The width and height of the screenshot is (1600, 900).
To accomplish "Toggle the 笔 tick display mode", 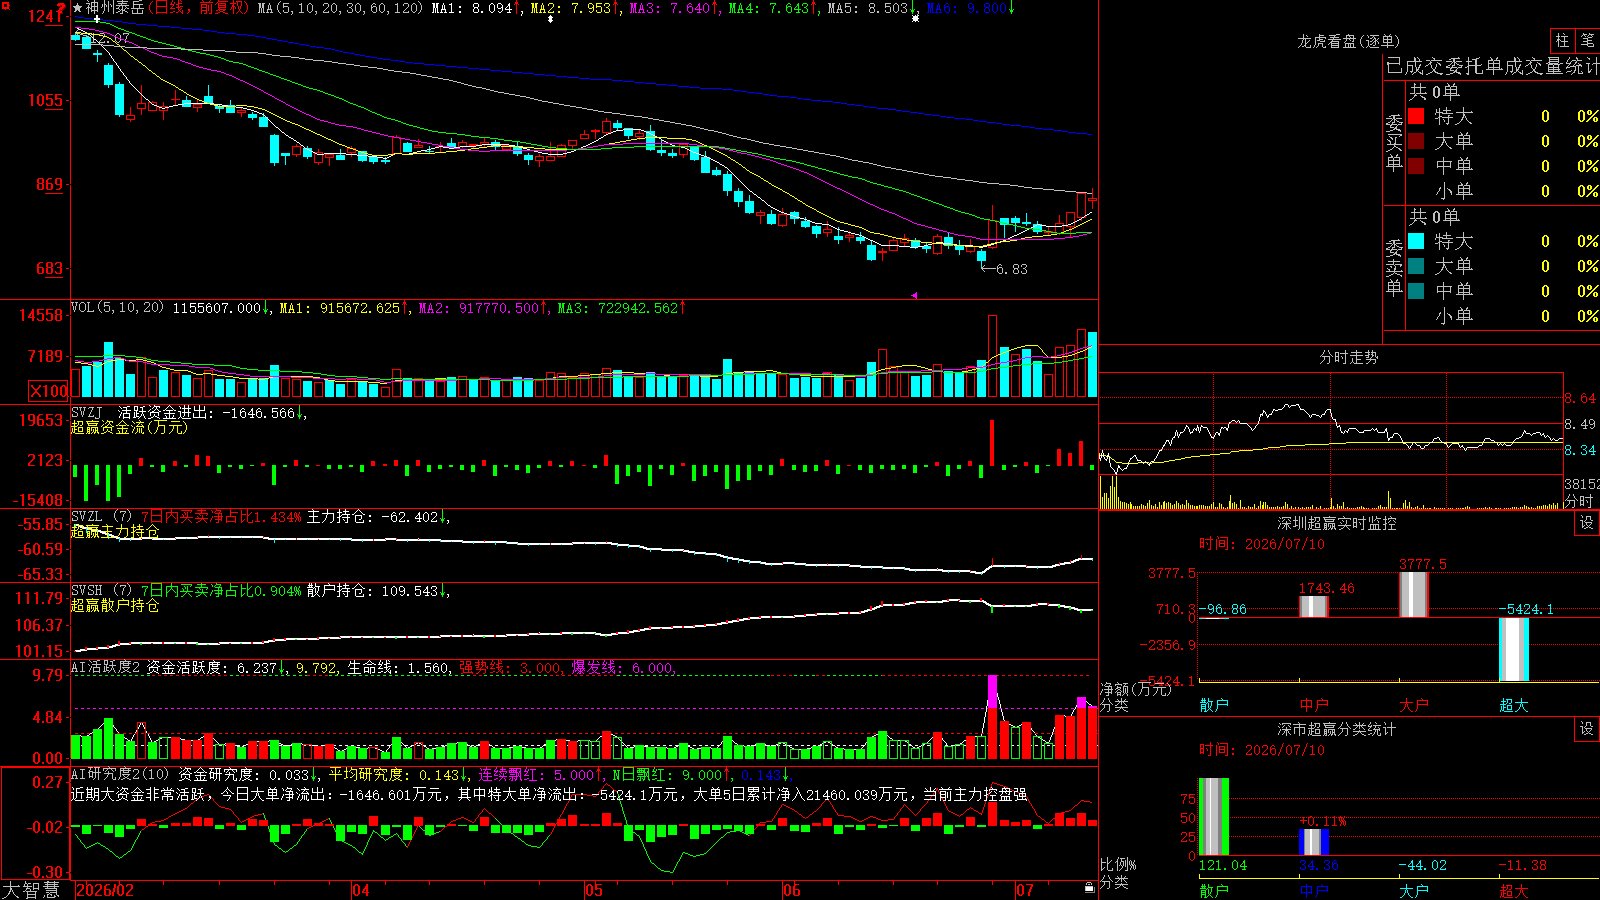I will coord(1587,40).
